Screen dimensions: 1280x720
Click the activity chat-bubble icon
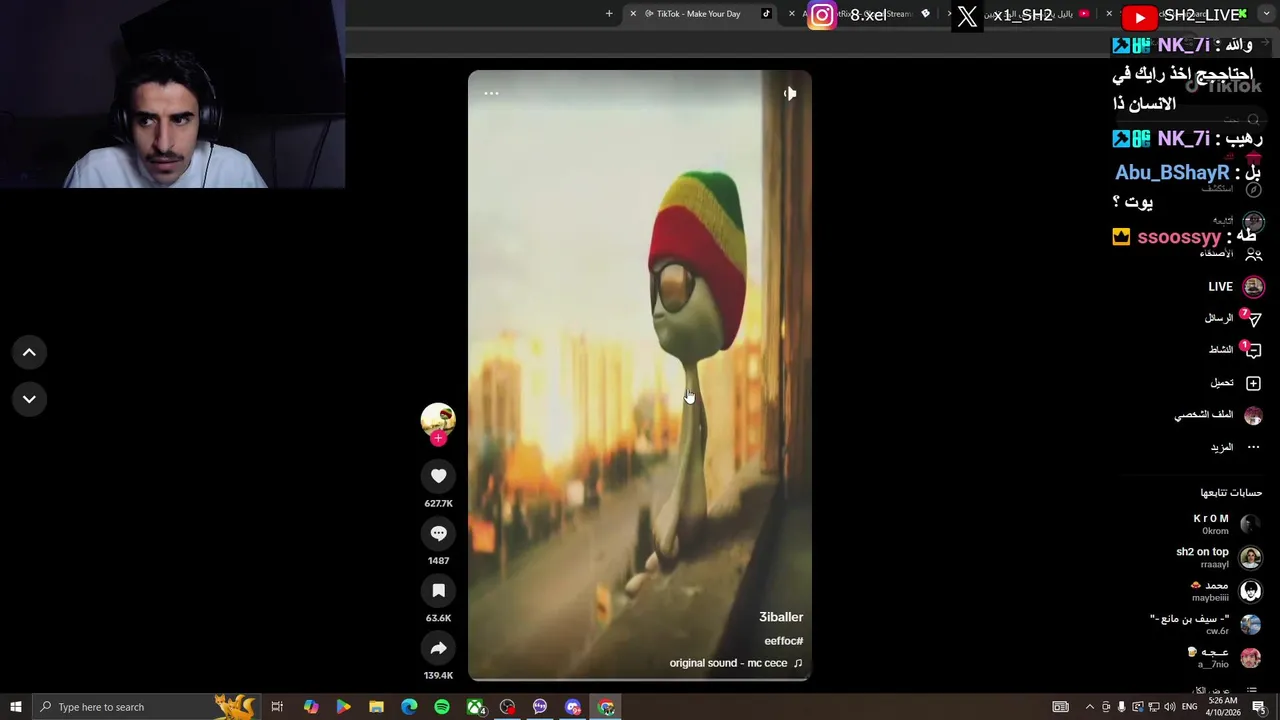point(1254,351)
